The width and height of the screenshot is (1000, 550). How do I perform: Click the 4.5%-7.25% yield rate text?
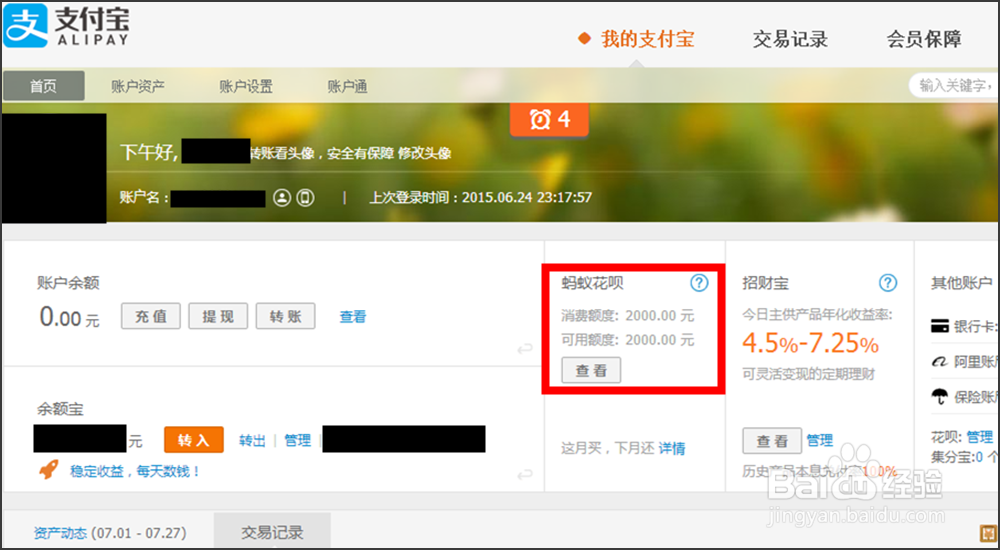(x=811, y=345)
